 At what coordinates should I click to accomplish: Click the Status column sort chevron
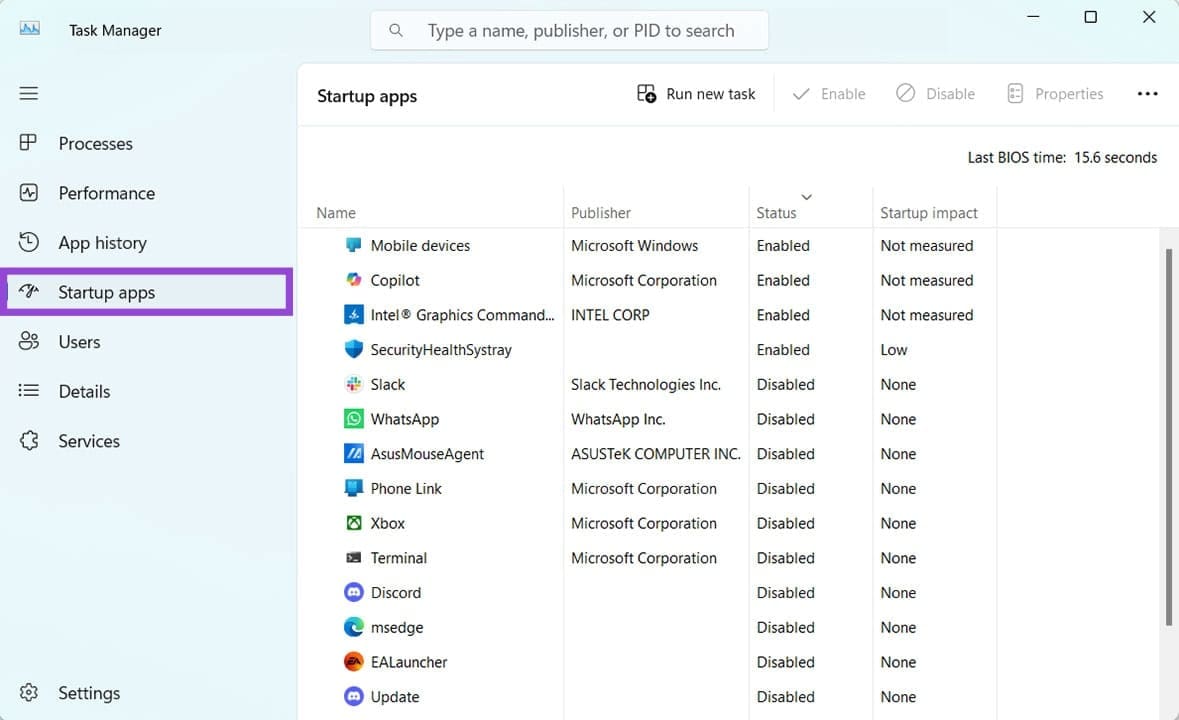(x=807, y=197)
